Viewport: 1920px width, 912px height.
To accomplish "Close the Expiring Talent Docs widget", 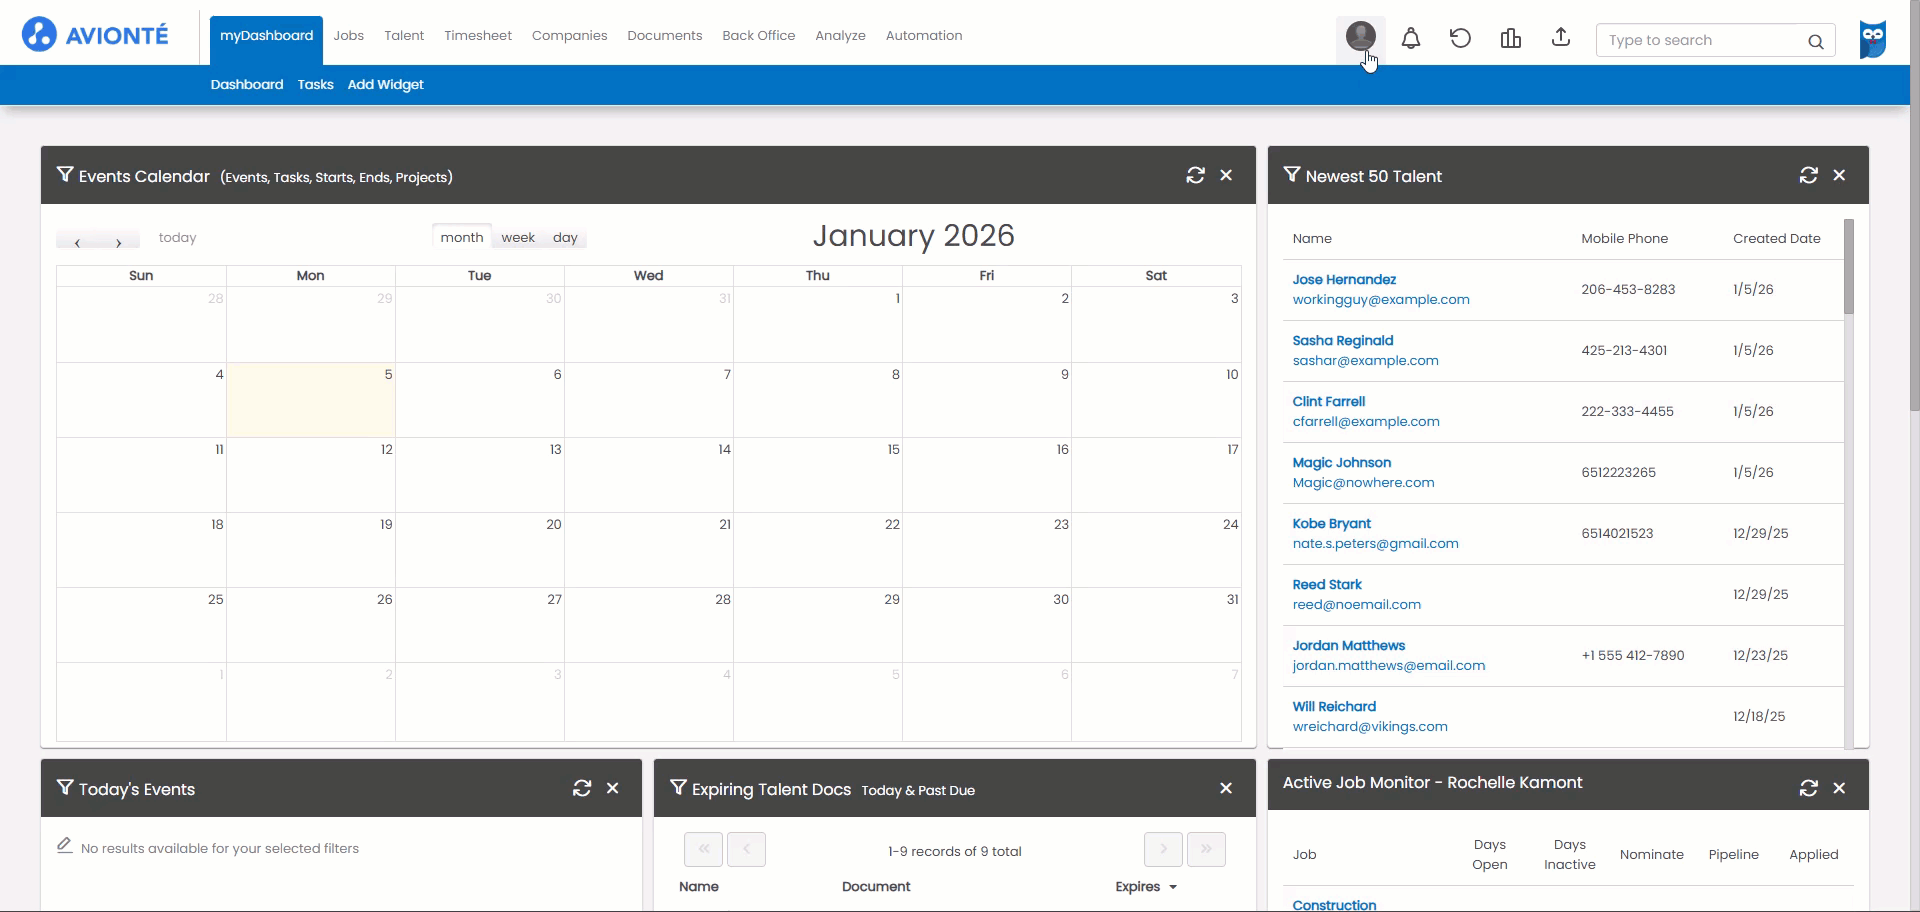I will pos(1226,788).
